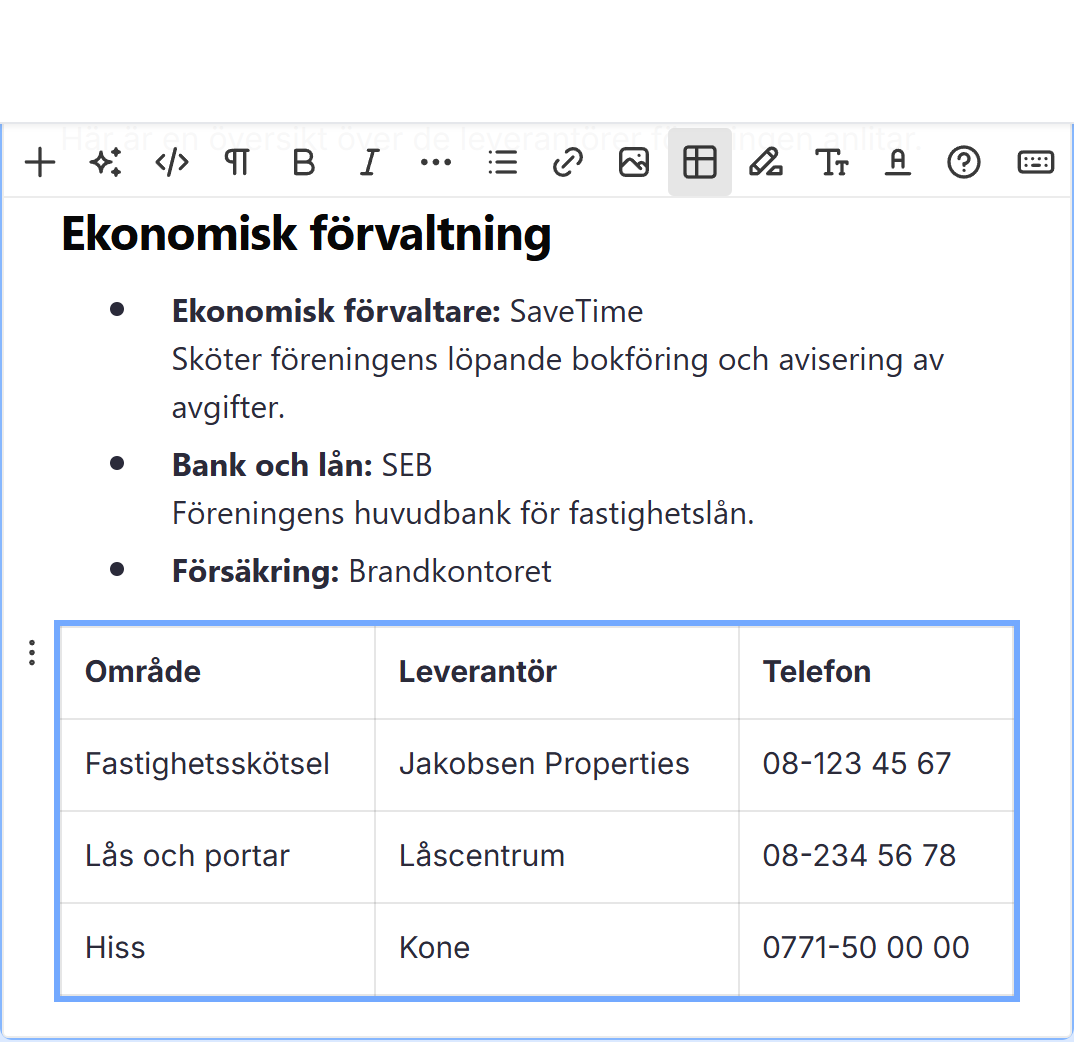1074x1042 pixels.
Task: Click the bold text Försäkring:
Action: coord(255,571)
